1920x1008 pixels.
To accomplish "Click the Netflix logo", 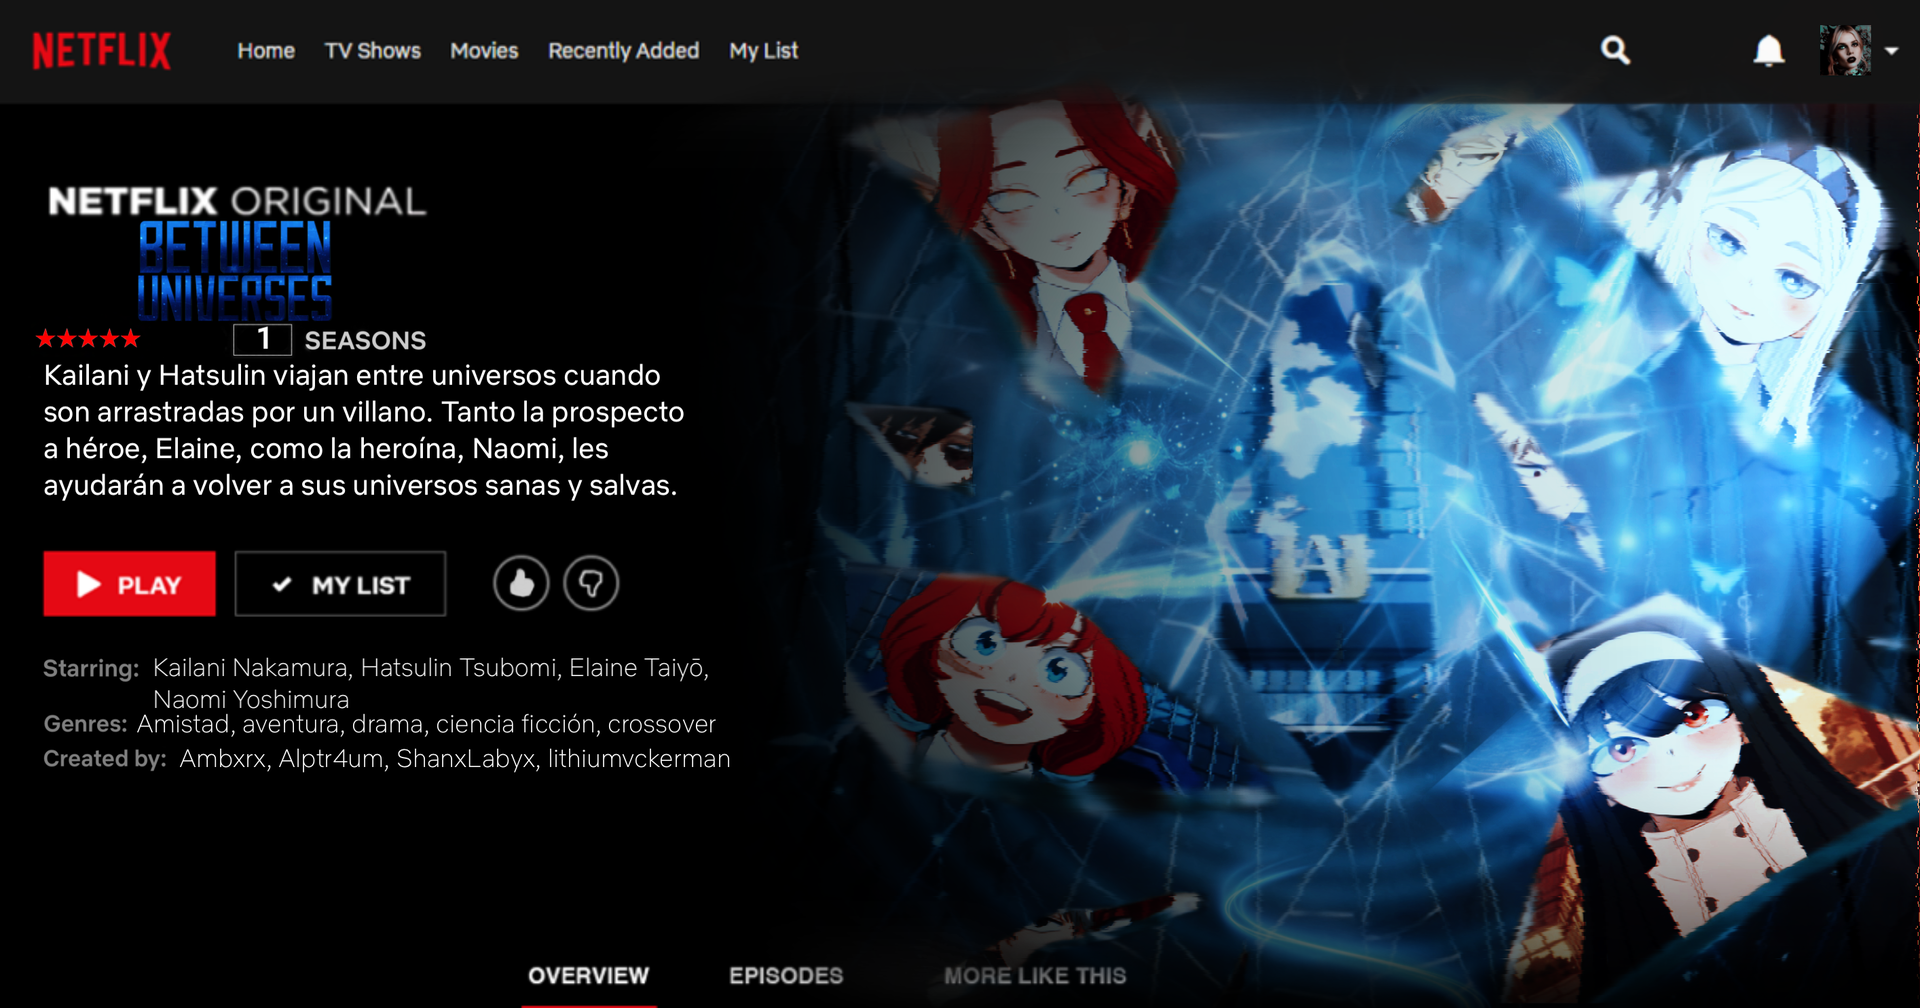I will (x=102, y=51).
